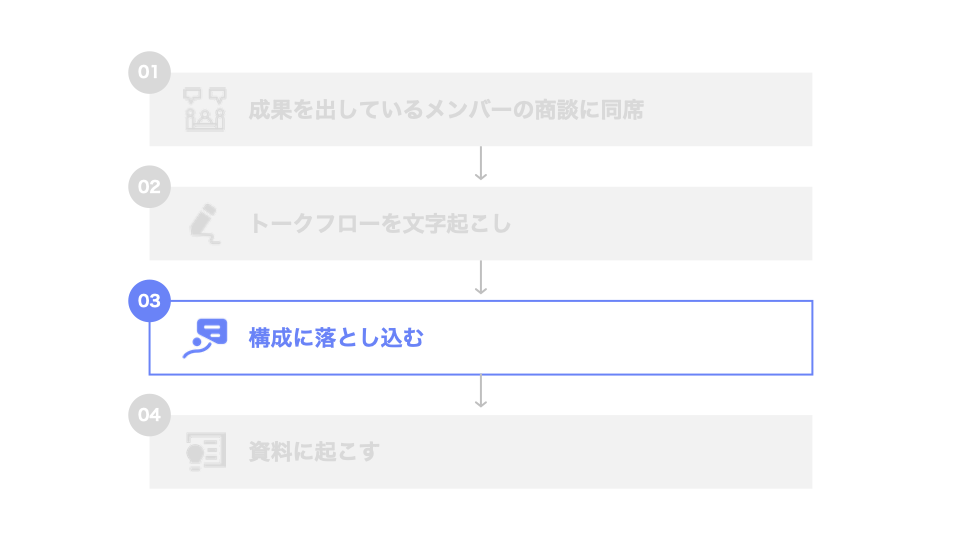The width and height of the screenshot is (960, 540).
Task: Select the arrow between steps 02 and 03
Action: [x=481, y=278]
